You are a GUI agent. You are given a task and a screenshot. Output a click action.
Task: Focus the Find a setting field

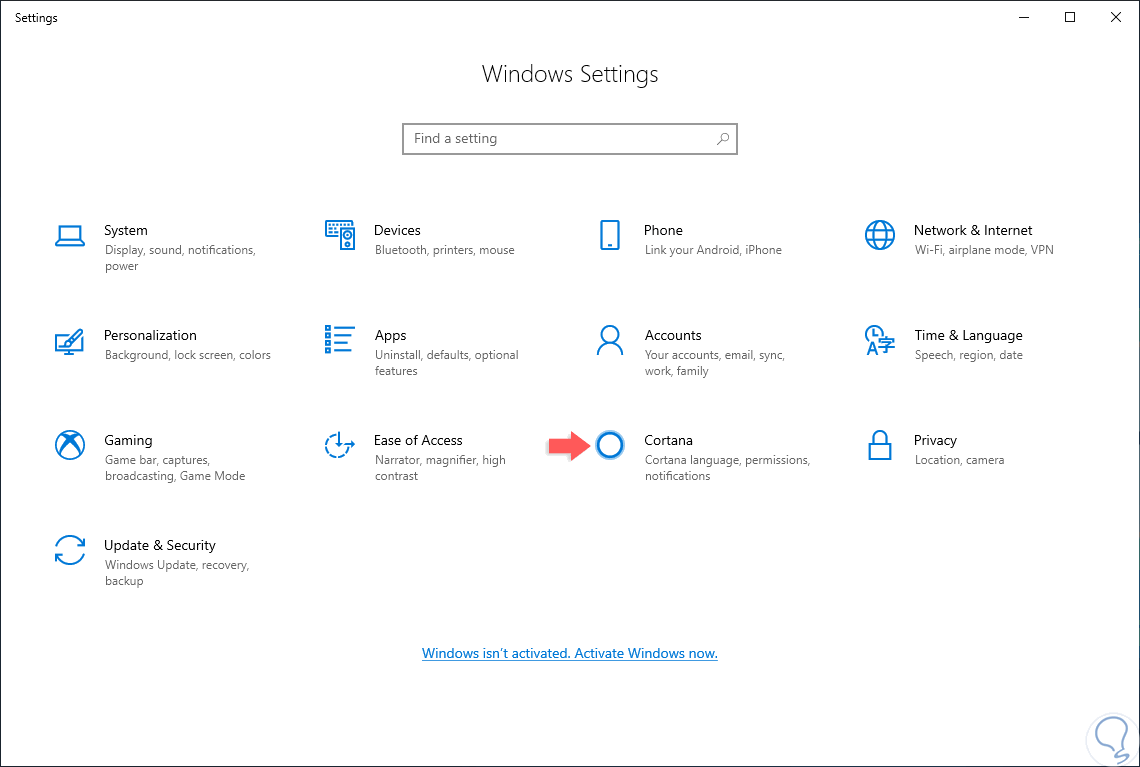[570, 139]
